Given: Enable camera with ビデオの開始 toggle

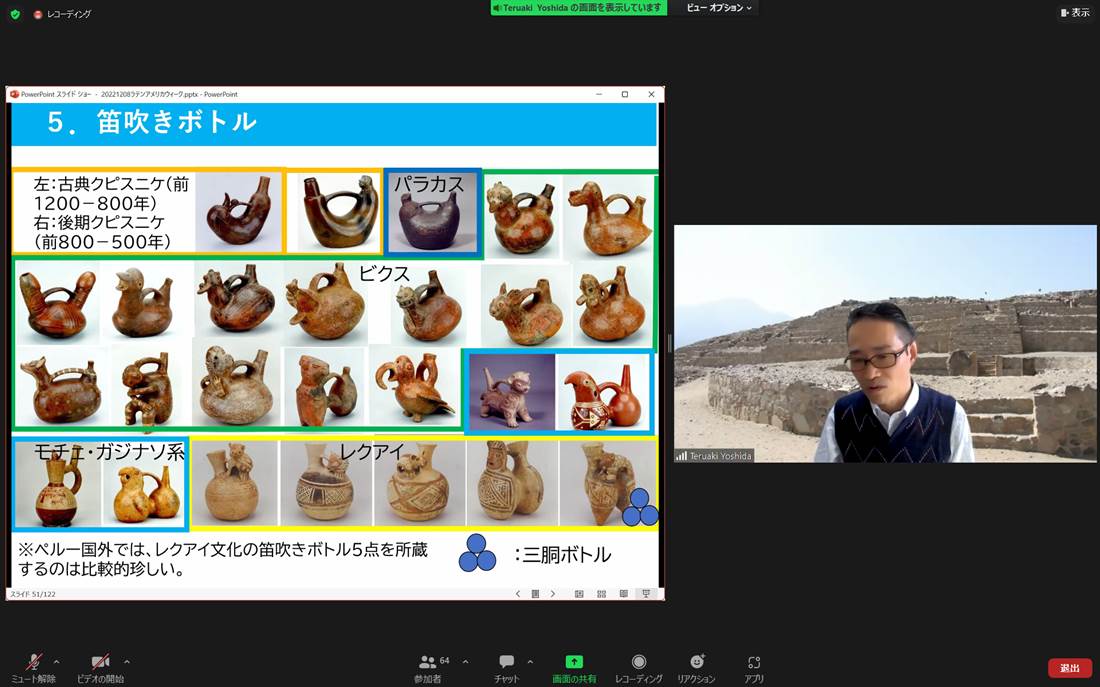Looking at the screenshot, I should point(100,660).
